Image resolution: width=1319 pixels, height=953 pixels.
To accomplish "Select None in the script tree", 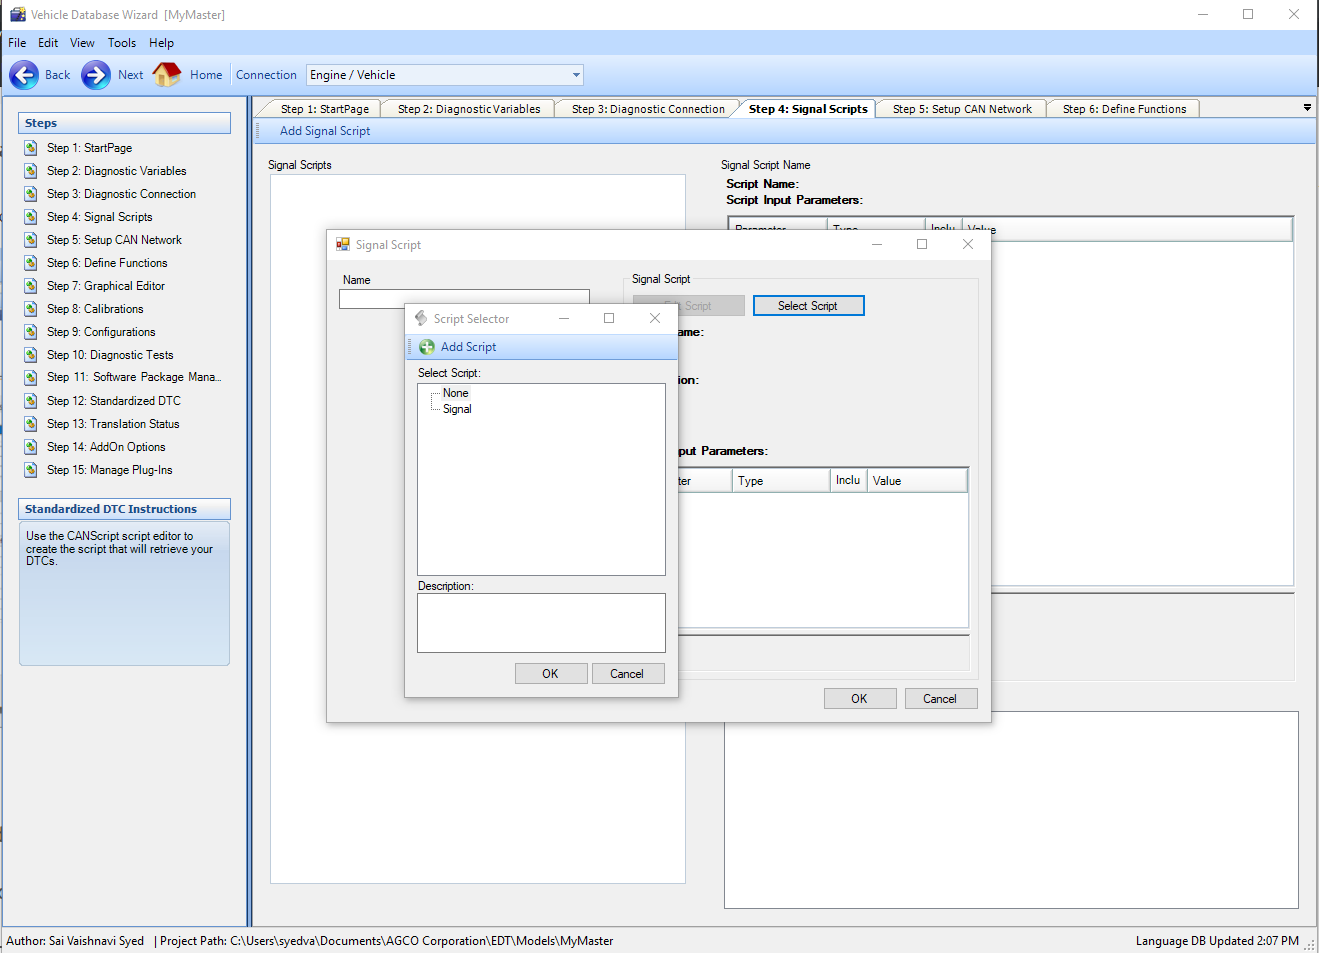I will (456, 393).
